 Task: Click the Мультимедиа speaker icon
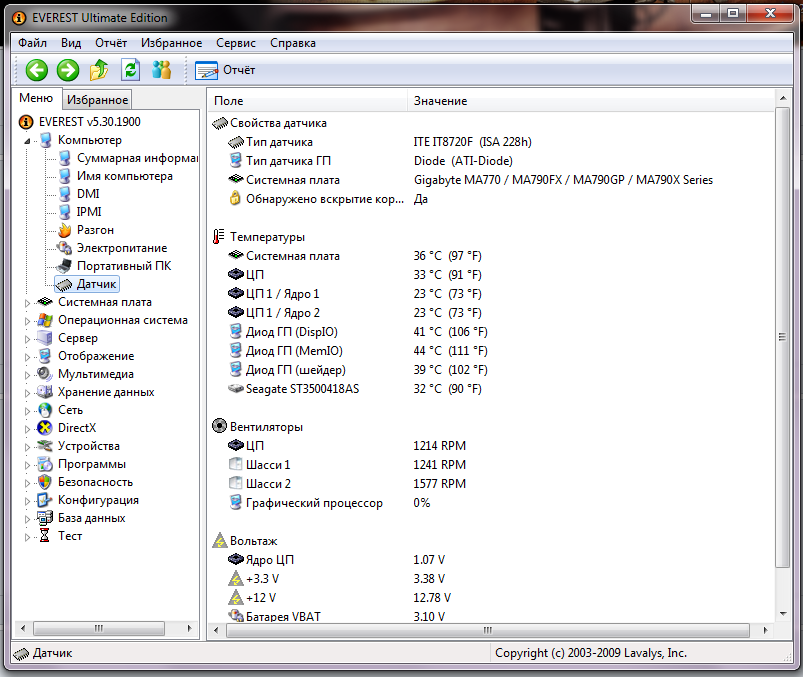[x=45, y=374]
